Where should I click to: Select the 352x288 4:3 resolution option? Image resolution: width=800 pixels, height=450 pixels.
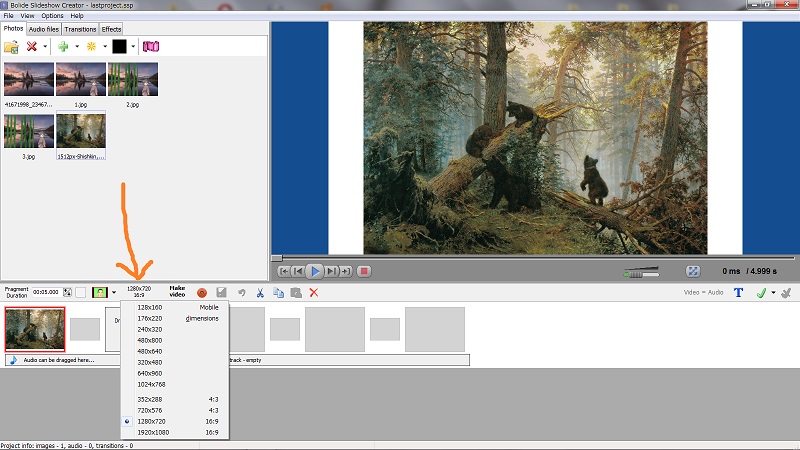tap(175, 399)
